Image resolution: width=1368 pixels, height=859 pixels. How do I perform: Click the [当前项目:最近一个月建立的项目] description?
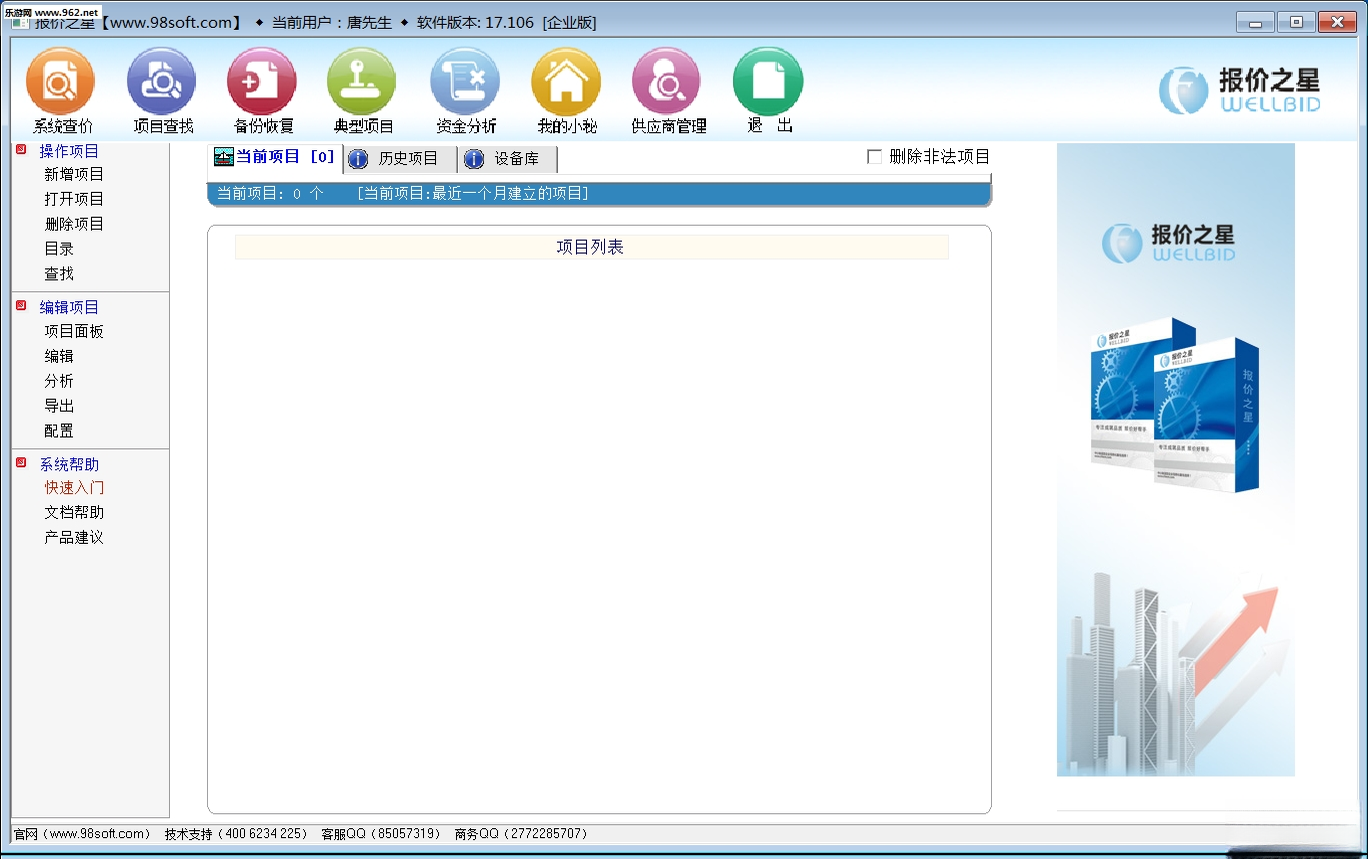click(472, 194)
